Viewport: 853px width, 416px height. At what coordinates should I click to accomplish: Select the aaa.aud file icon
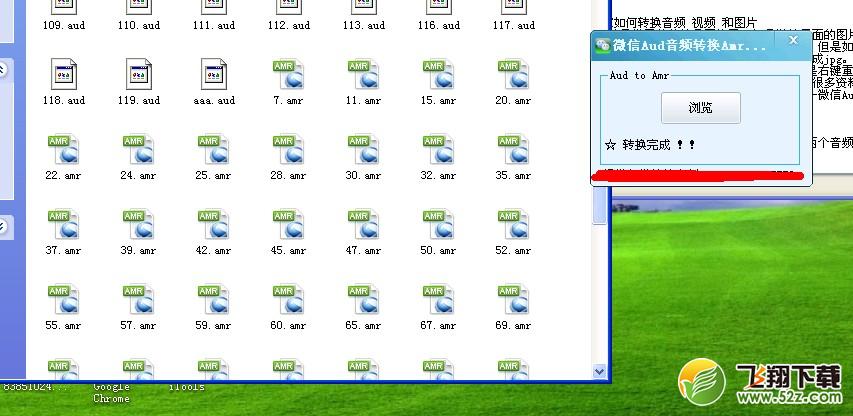coord(214,74)
